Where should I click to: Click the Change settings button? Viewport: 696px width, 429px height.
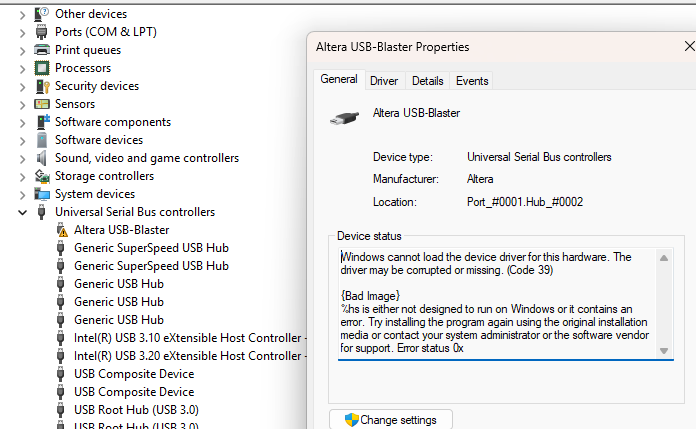390,420
